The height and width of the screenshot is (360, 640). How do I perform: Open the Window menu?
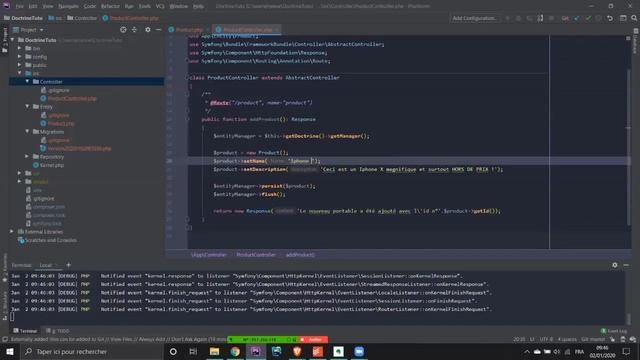coord(178,6)
